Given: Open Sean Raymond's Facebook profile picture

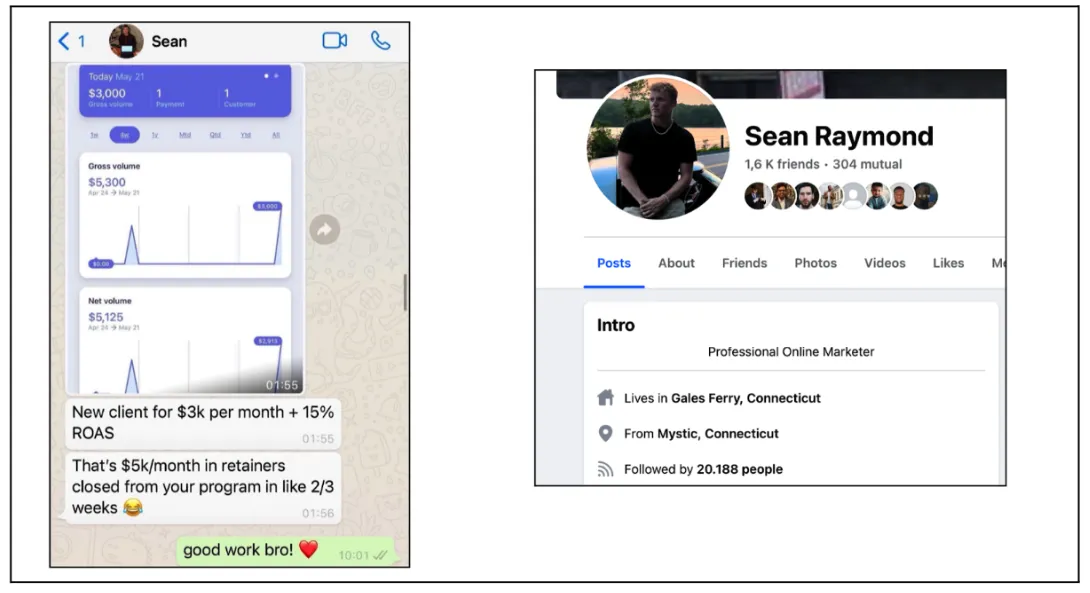Looking at the screenshot, I should tap(658, 147).
